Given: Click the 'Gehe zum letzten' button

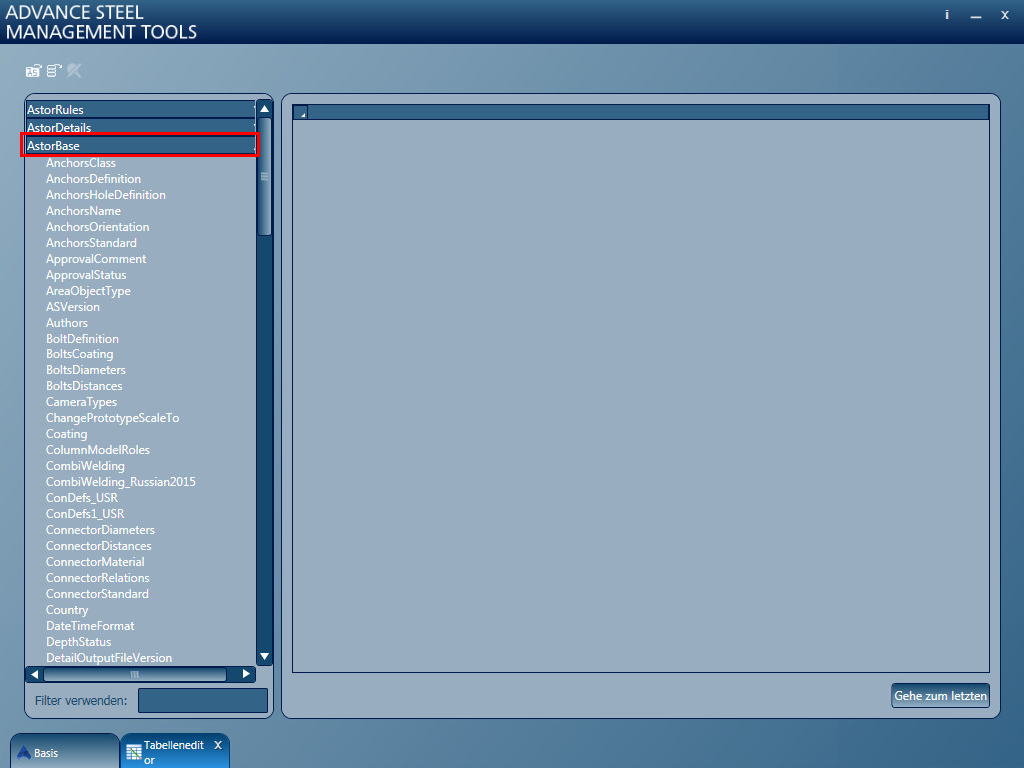Looking at the screenshot, I should coord(940,696).
